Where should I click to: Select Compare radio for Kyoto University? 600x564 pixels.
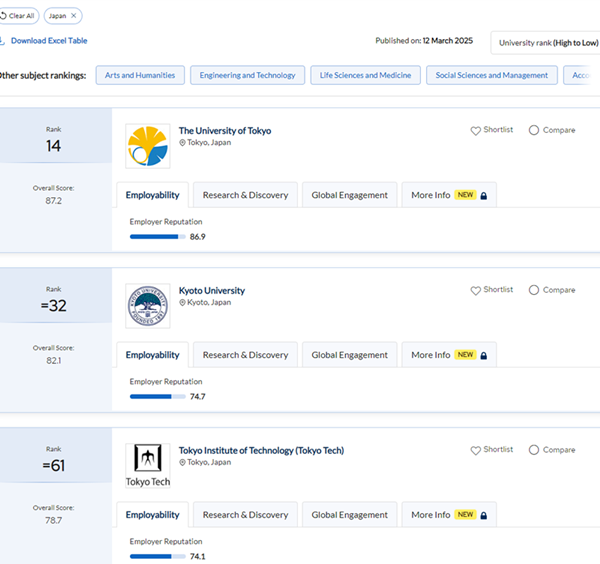534,290
